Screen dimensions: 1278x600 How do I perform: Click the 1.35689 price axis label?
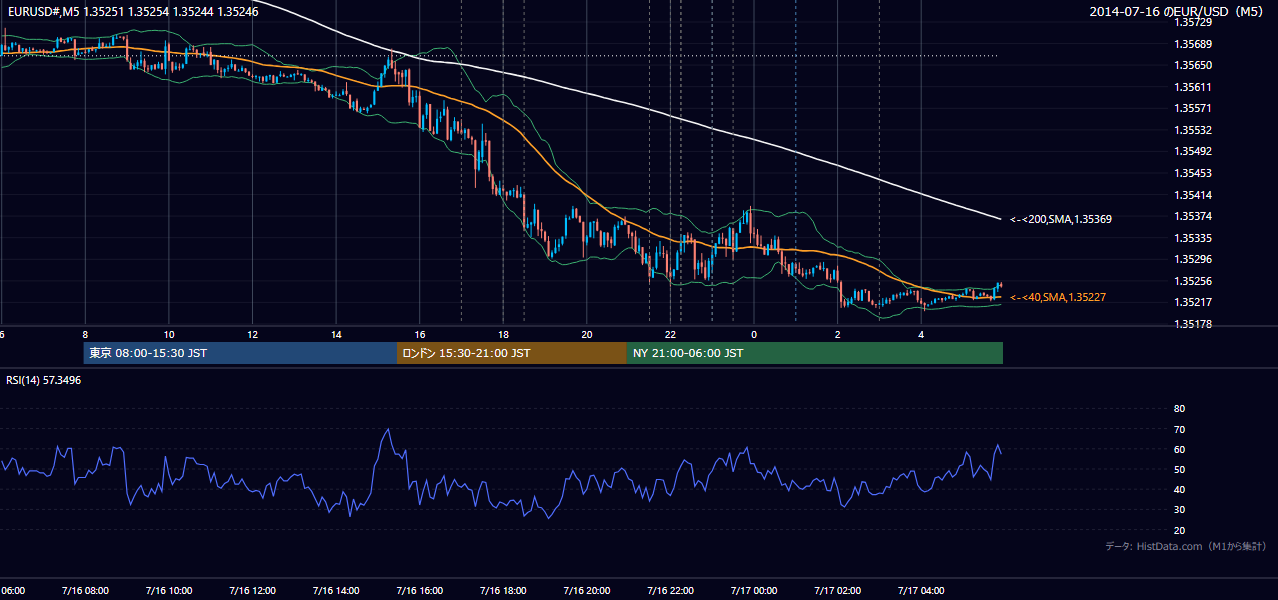coord(1193,44)
